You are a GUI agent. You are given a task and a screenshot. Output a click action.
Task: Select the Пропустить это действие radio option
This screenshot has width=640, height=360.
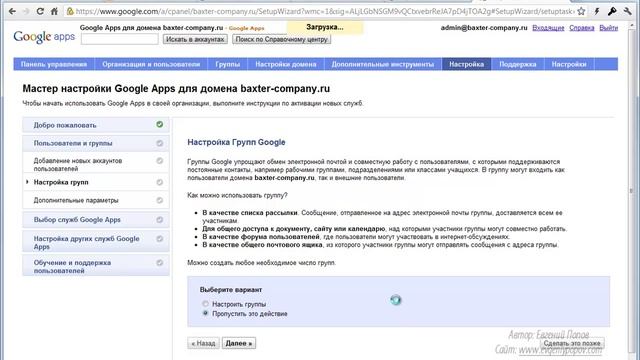pos(205,313)
